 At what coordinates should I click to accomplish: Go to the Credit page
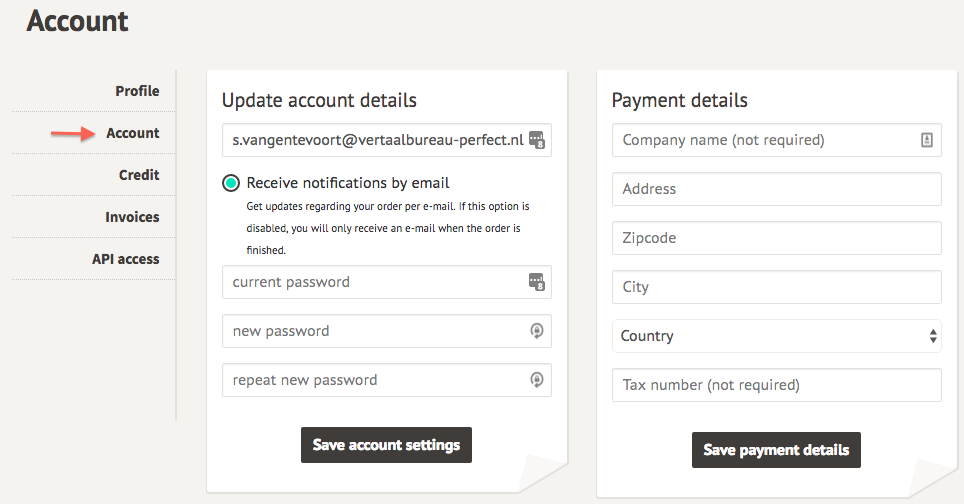pyautogui.click(x=139, y=175)
